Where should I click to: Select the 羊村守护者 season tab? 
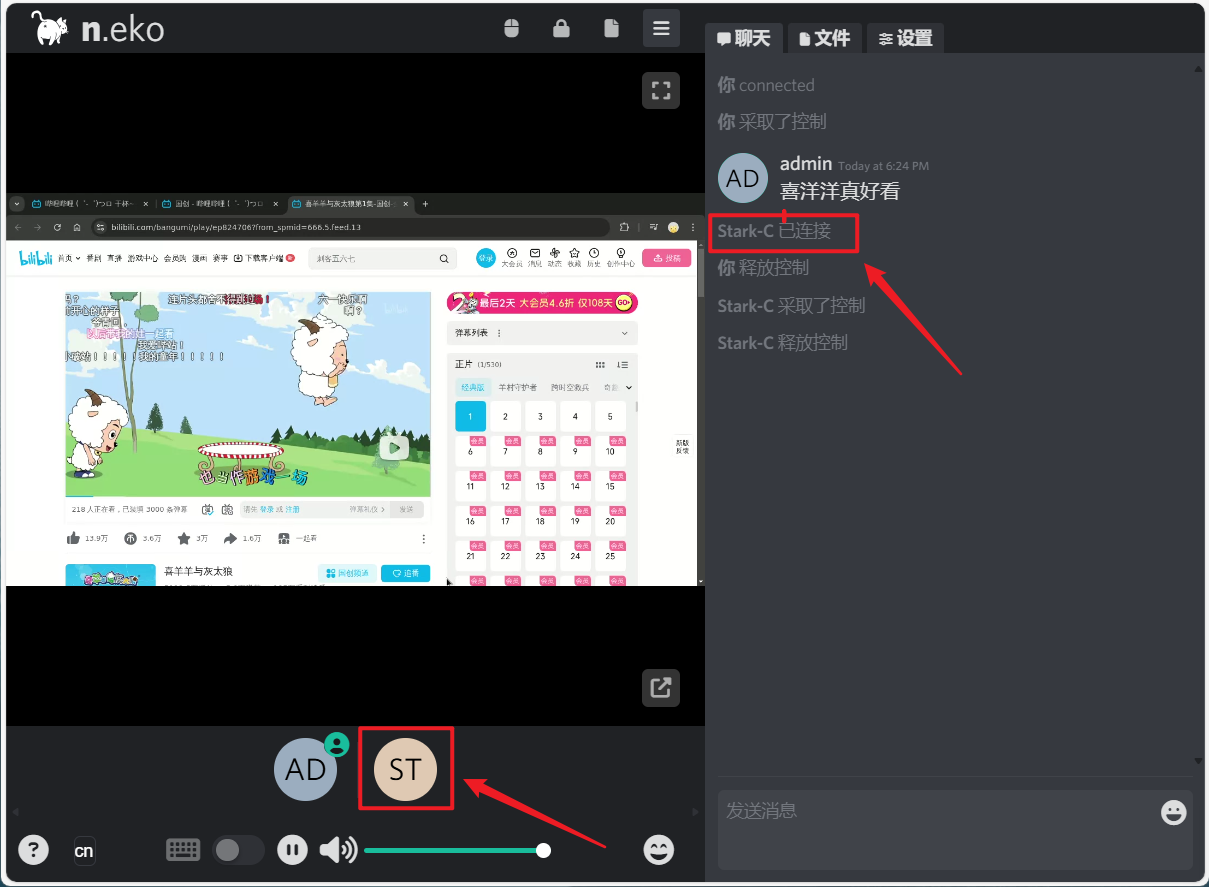(518, 387)
